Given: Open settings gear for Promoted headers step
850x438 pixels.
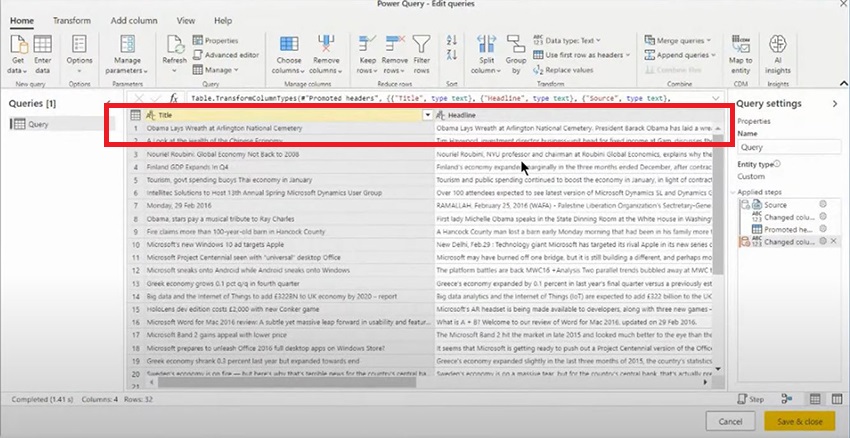Looking at the screenshot, I should (822, 229).
